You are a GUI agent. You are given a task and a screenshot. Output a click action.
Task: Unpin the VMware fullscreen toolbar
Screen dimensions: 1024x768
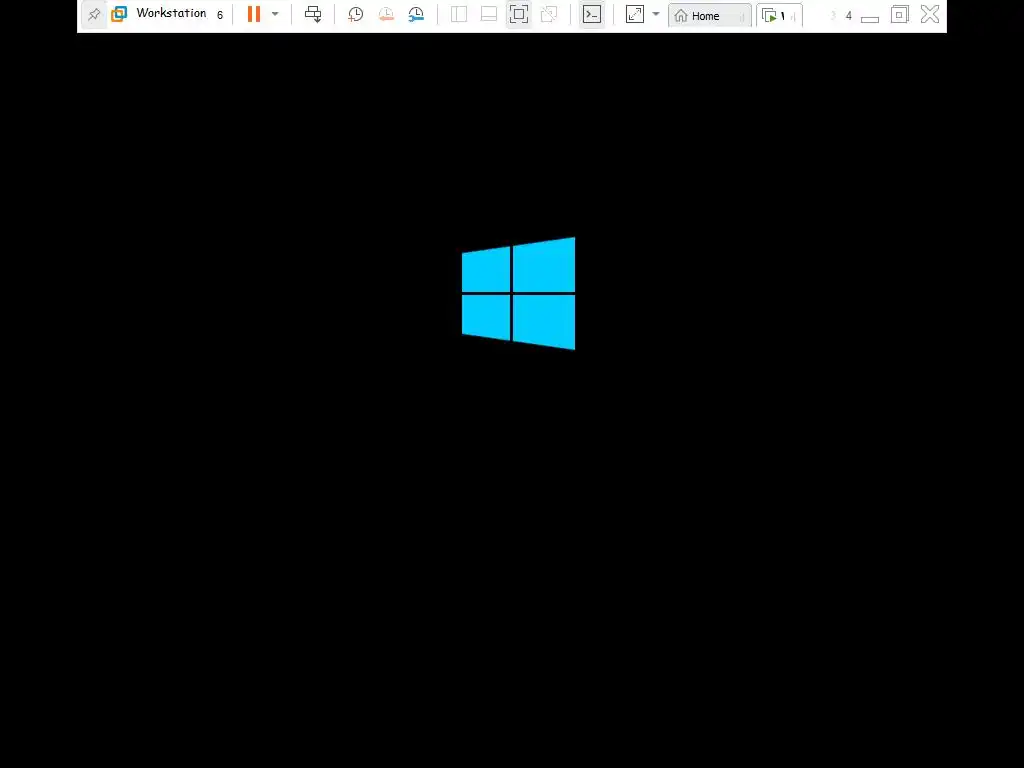pyautogui.click(x=94, y=14)
